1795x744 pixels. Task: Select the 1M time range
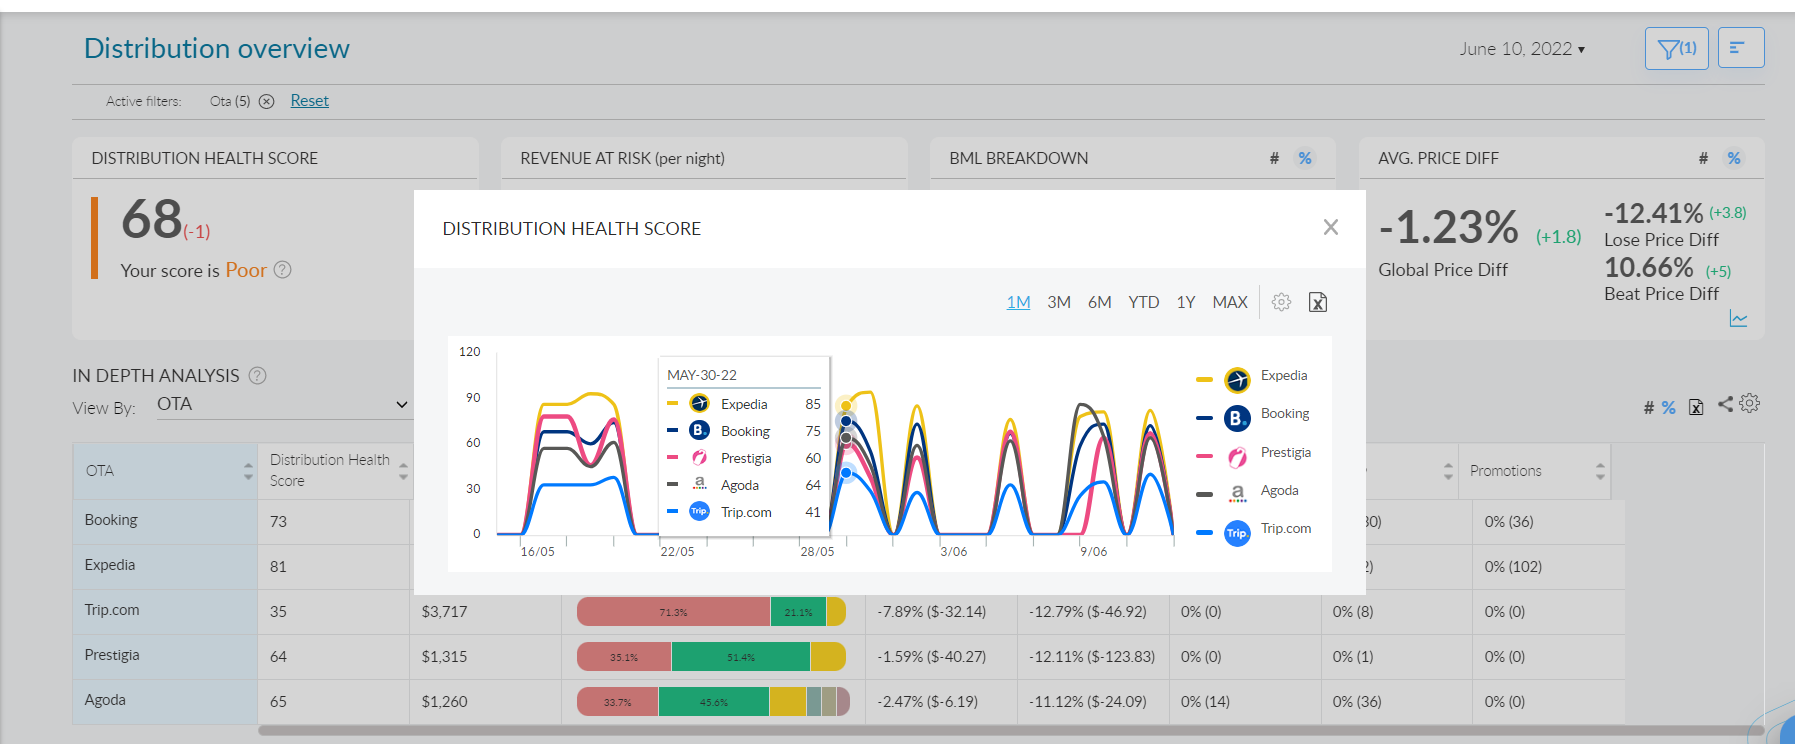click(1018, 302)
